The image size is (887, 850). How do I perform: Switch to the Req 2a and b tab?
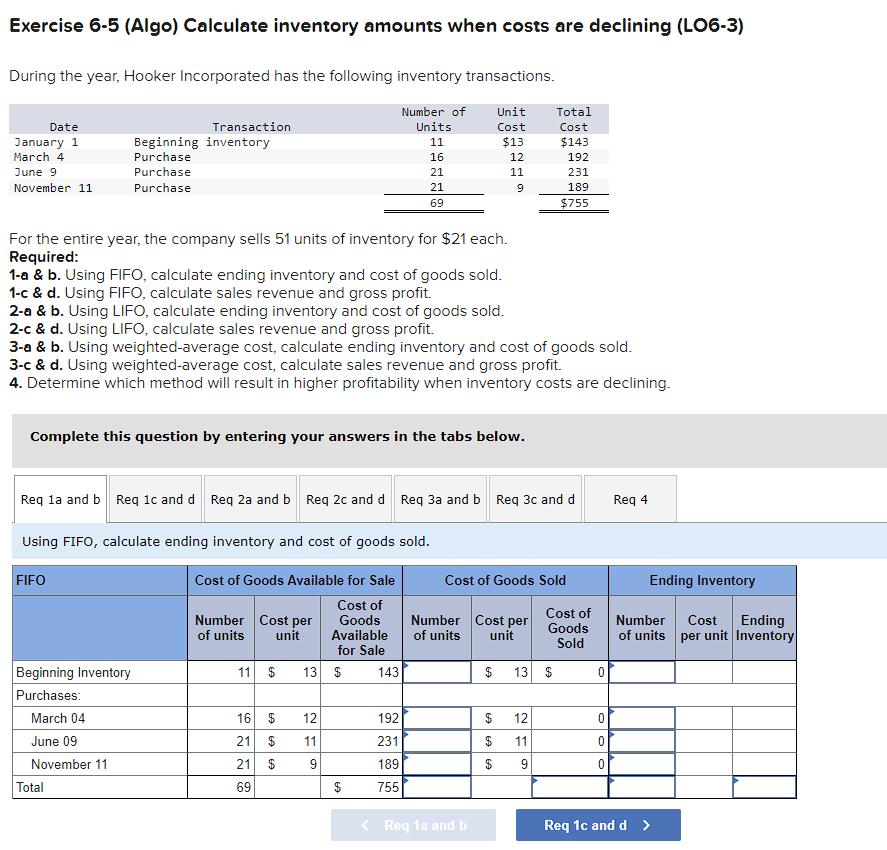[x=250, y=499]
